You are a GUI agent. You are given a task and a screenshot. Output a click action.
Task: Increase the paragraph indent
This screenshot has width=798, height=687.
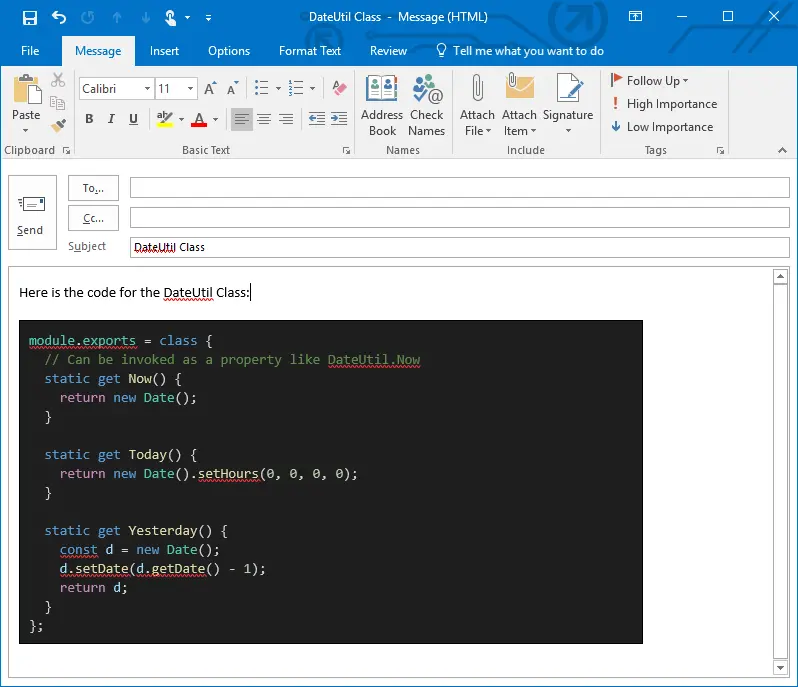pos(339,119)
